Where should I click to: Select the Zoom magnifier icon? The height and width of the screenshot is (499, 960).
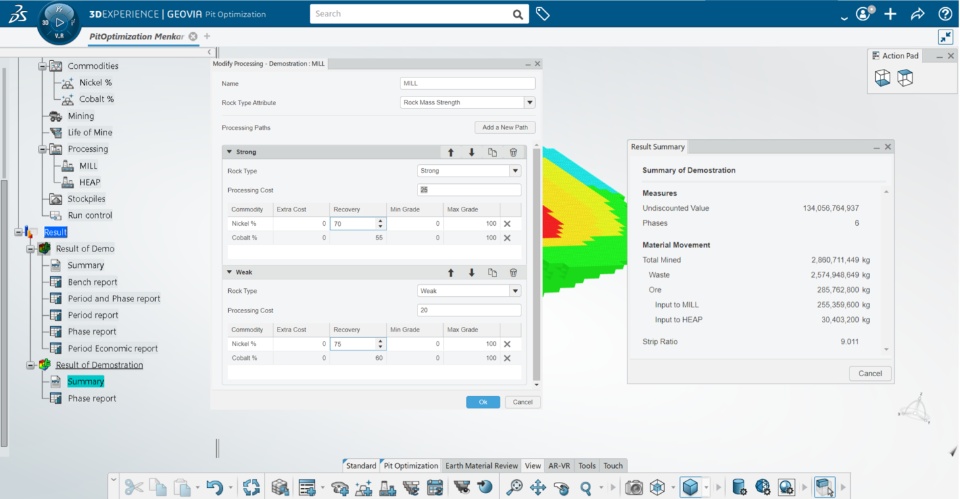(x=586, y=487)
